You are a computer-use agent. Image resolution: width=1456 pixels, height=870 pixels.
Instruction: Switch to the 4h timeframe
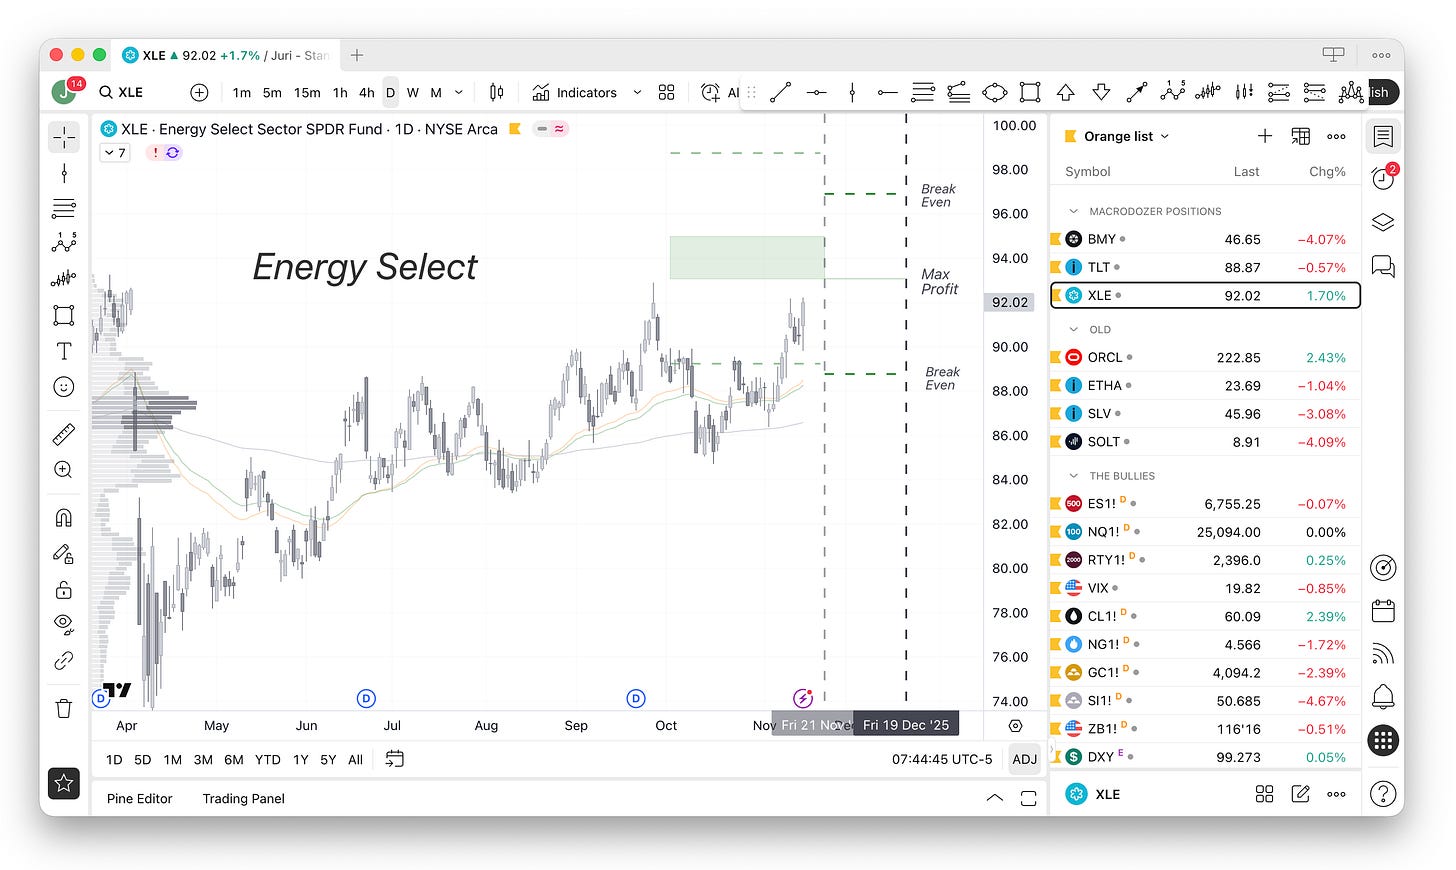pyautogui.click(x=367, y=92)
